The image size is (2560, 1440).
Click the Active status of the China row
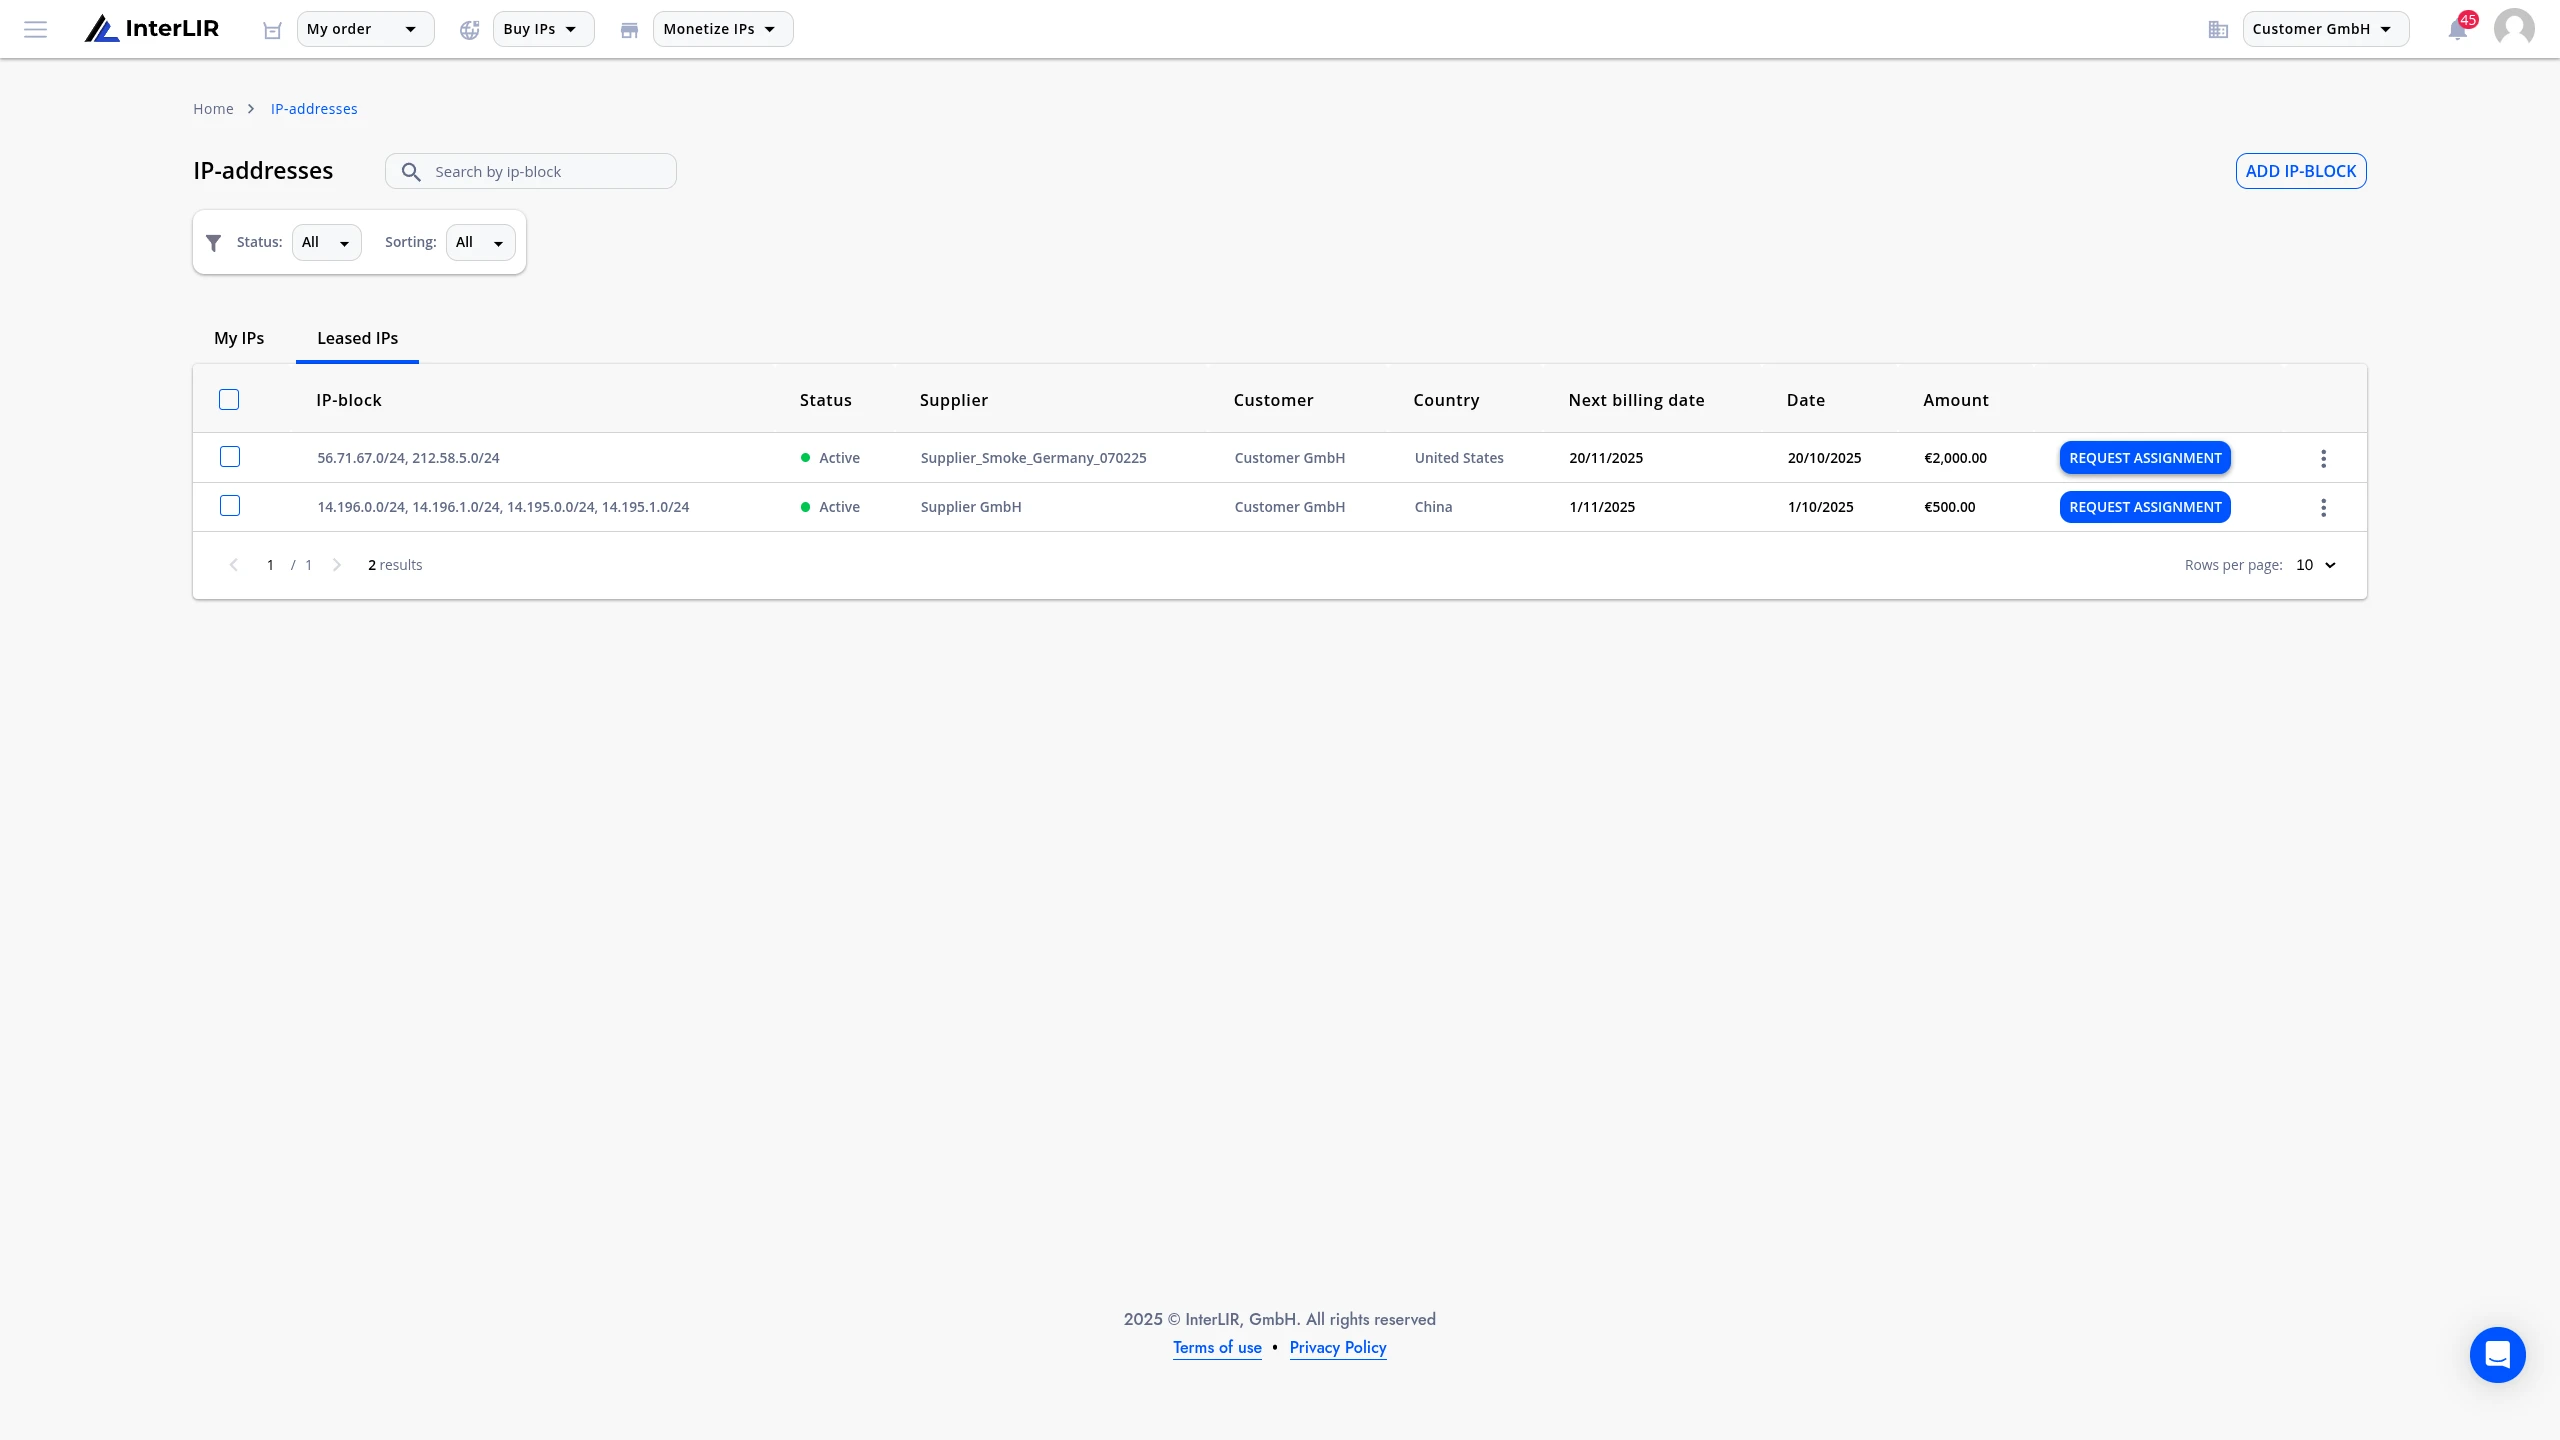point(830,507)
